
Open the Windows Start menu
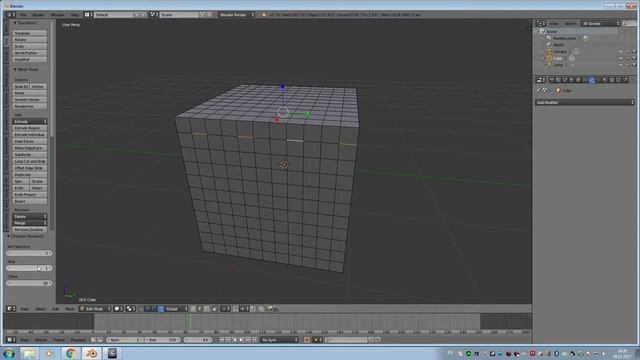tap(9, 353)
